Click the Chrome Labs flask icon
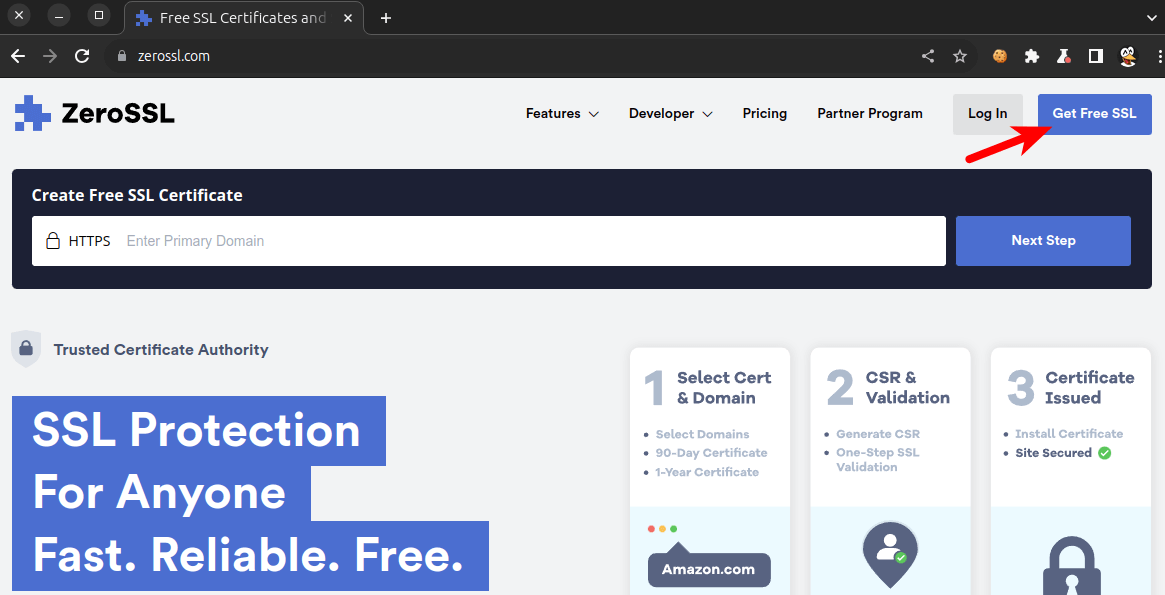 1063,56
